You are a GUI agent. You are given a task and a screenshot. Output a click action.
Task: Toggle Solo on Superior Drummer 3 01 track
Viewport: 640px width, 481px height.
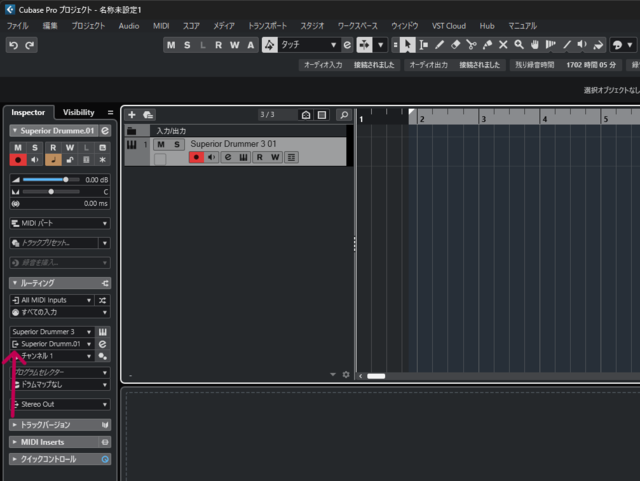[177, 145]
